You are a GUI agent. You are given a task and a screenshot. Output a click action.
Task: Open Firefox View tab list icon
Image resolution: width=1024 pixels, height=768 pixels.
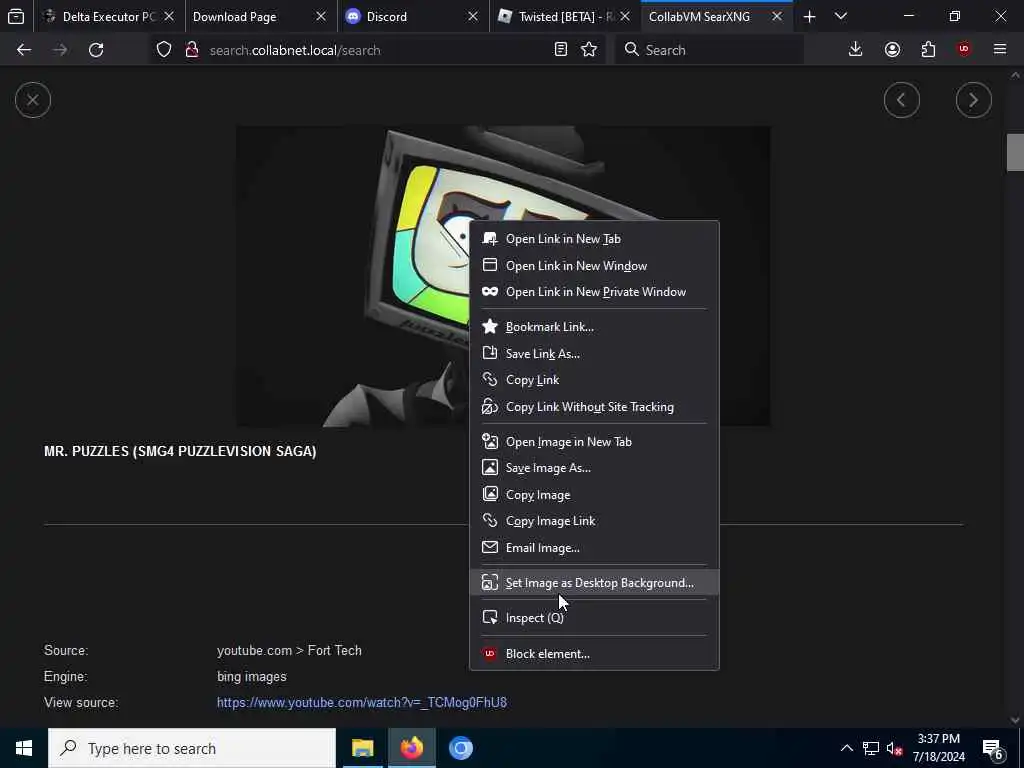tap(16, 16)
